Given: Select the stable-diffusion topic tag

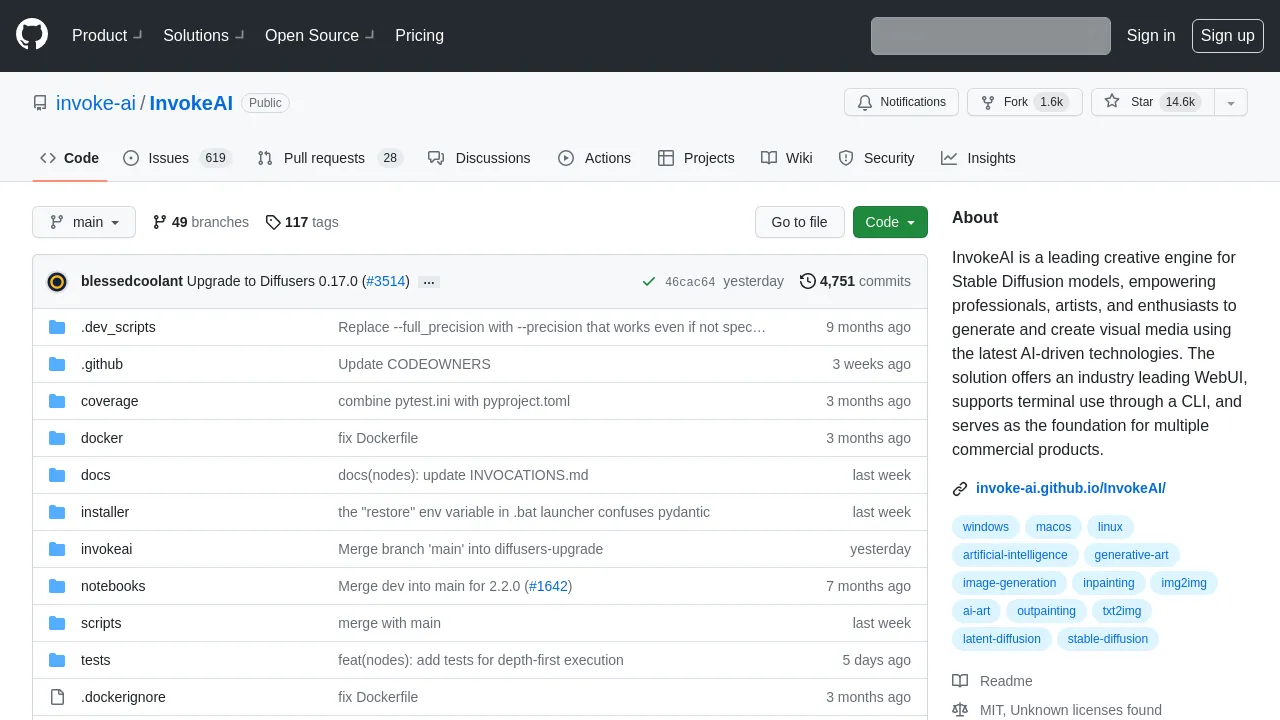Looking at the screenshot, I should [1107, 639].
